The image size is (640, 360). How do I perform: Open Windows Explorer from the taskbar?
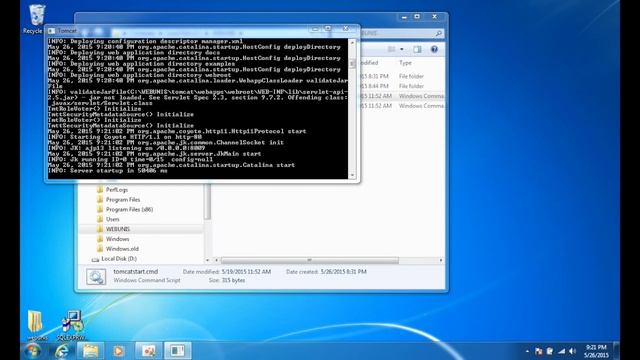tap(91, 351)
